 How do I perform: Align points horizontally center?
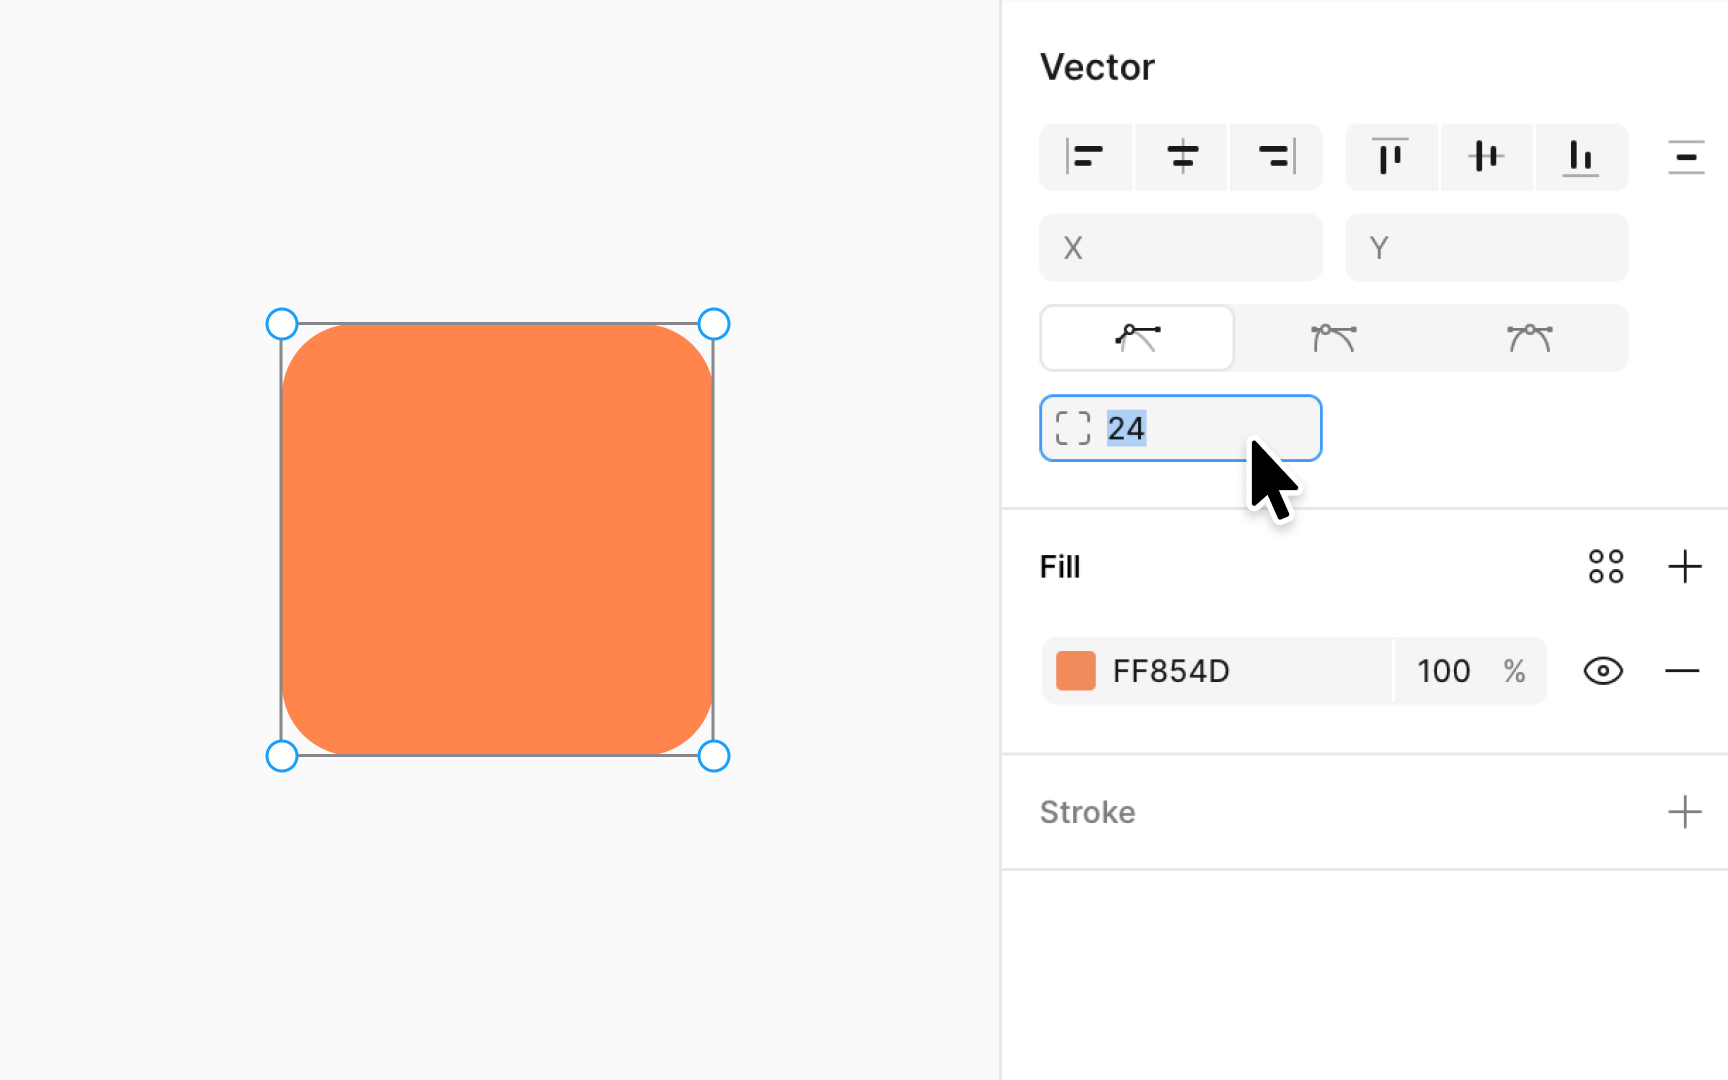(x=1181, y=157)
